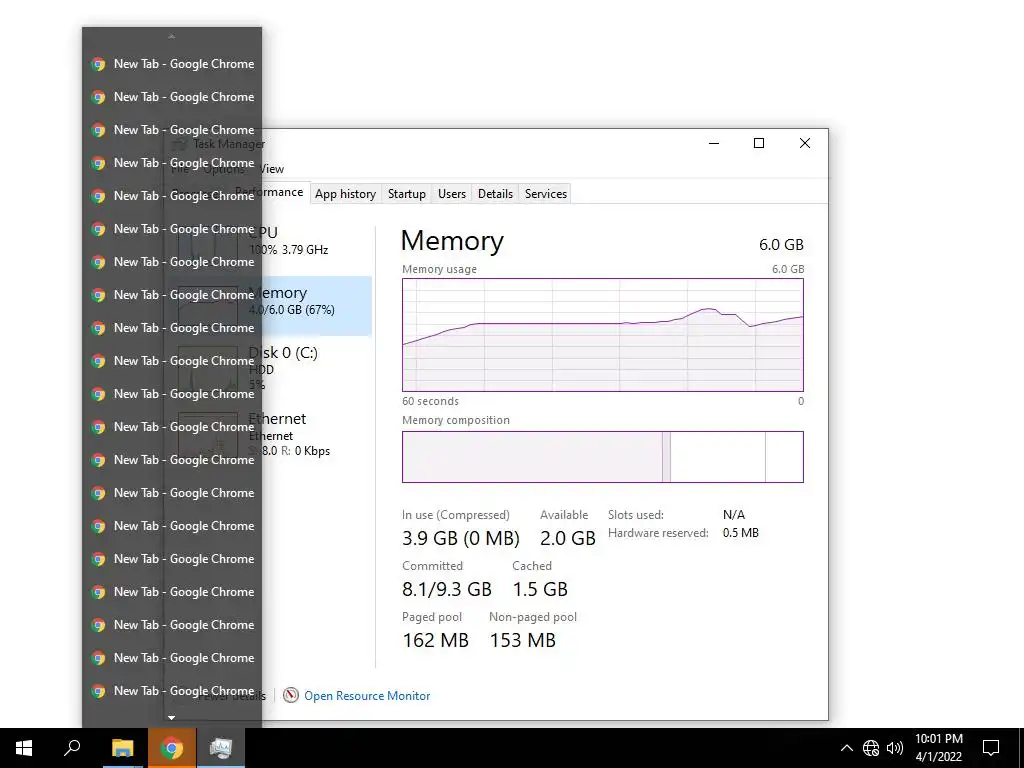Open the volume speaker tray icon
This screenshot has height=768, width=1024.
pyautogui.click(x=895, y=748)
